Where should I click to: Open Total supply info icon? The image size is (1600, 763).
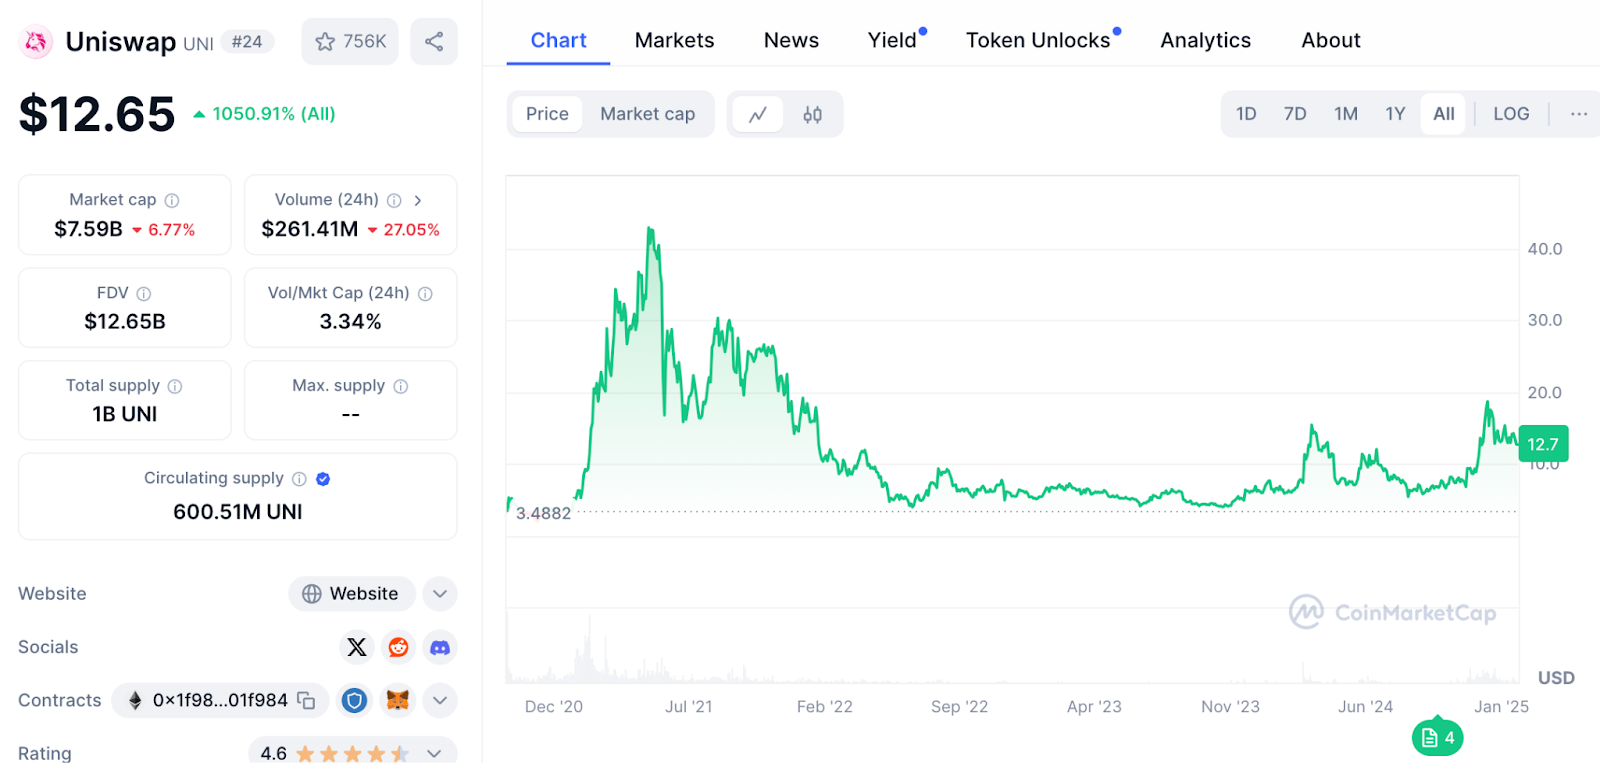[x=175, y=386]
